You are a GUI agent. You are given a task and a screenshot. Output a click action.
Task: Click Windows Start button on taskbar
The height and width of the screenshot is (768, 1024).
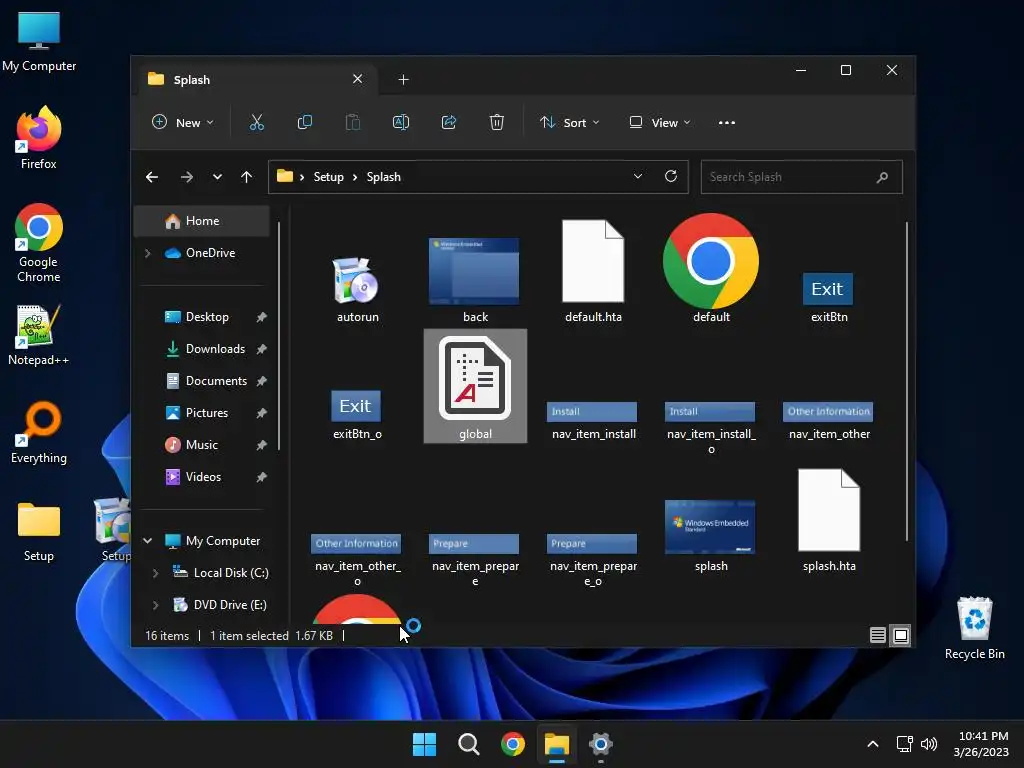424,744
